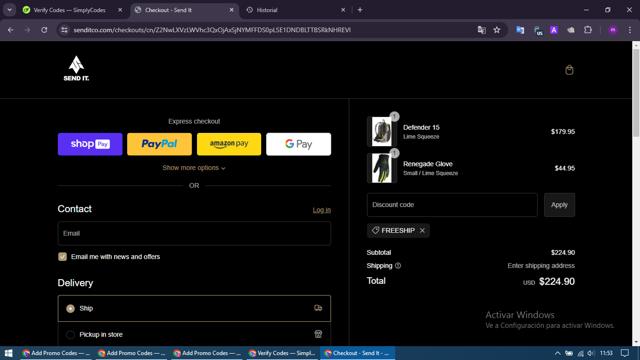Click the Renegade Glove product thumbnail
The width and height of the screenshot is (640, 360).
[x=382, y=168]
